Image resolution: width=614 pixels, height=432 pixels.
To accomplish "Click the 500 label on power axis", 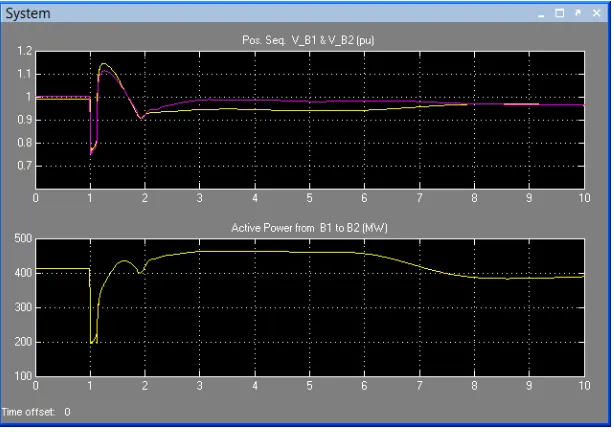I will [x=23, y=238].
